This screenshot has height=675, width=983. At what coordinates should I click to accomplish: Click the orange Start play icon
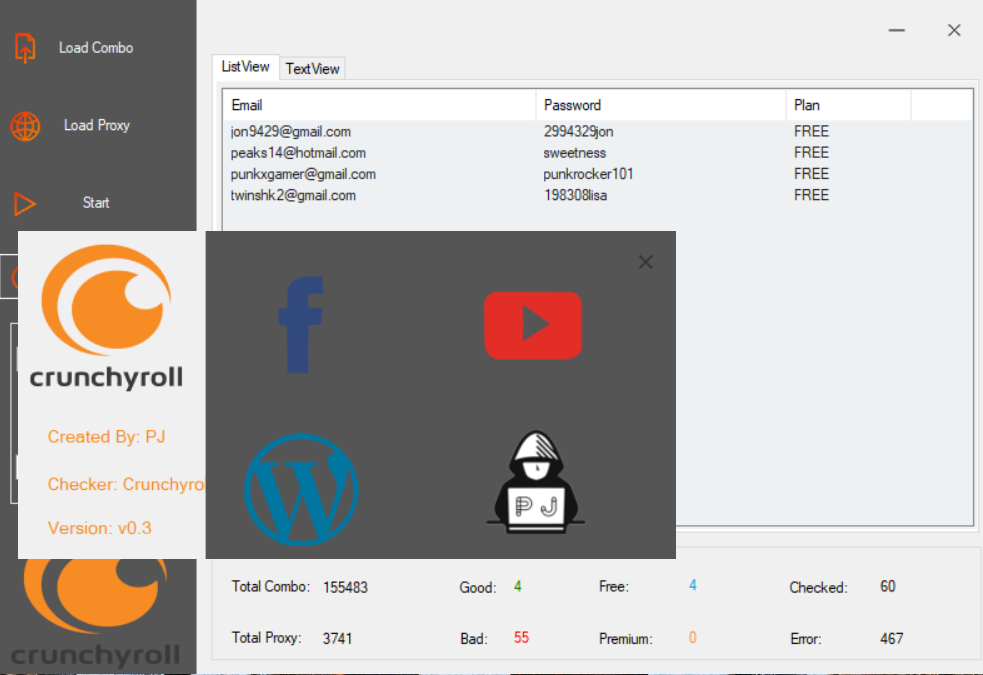point(24,204)
